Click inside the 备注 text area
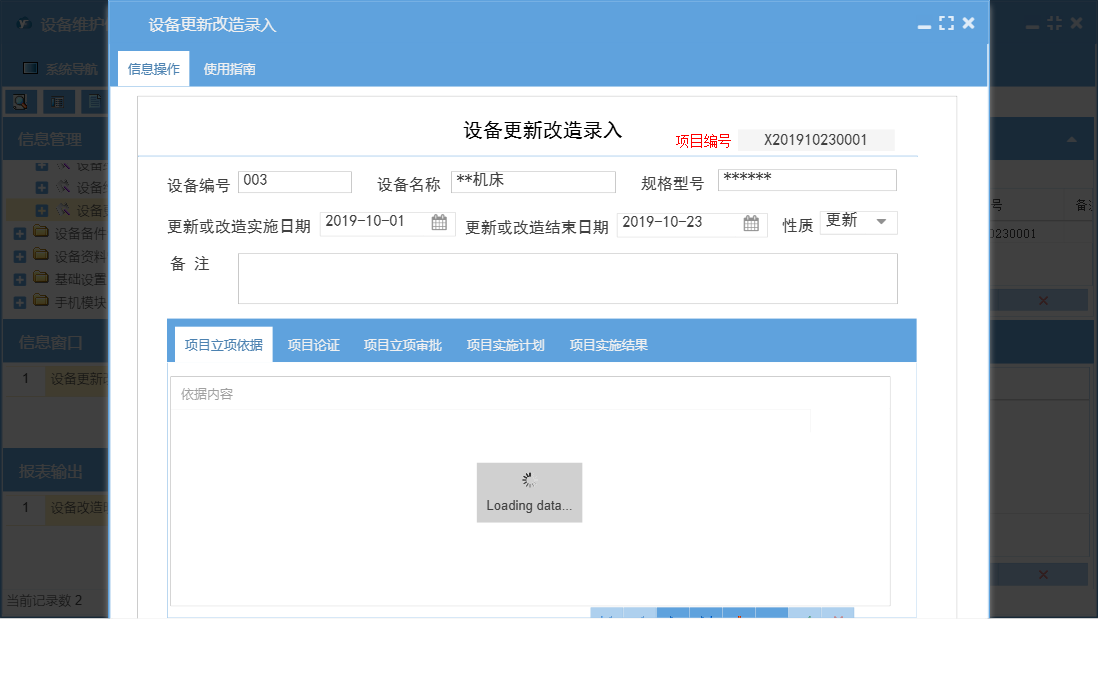The height and width of the screenshot is (681, 1098). pyautogui.click(x=567, y=277)
